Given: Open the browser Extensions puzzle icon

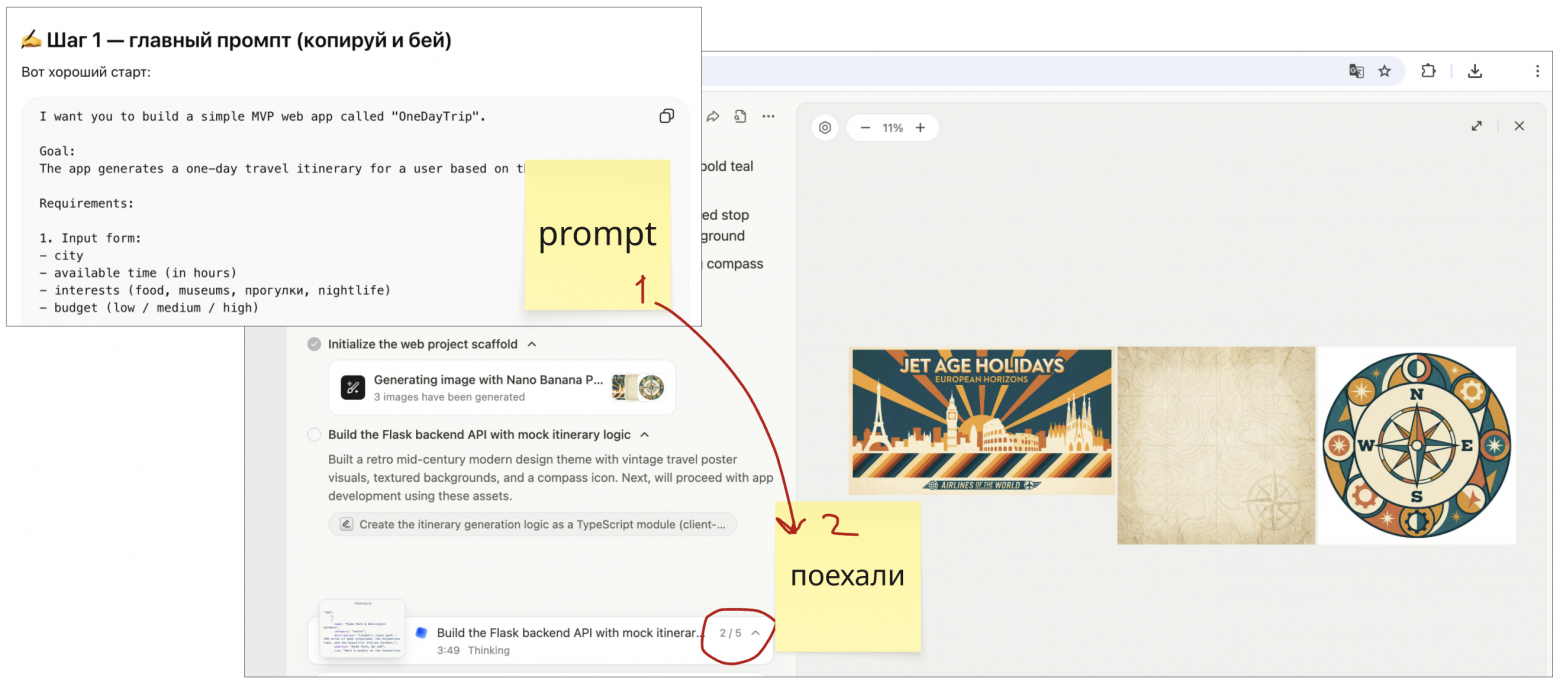Looking at the screenshot, I should 1428,71.
